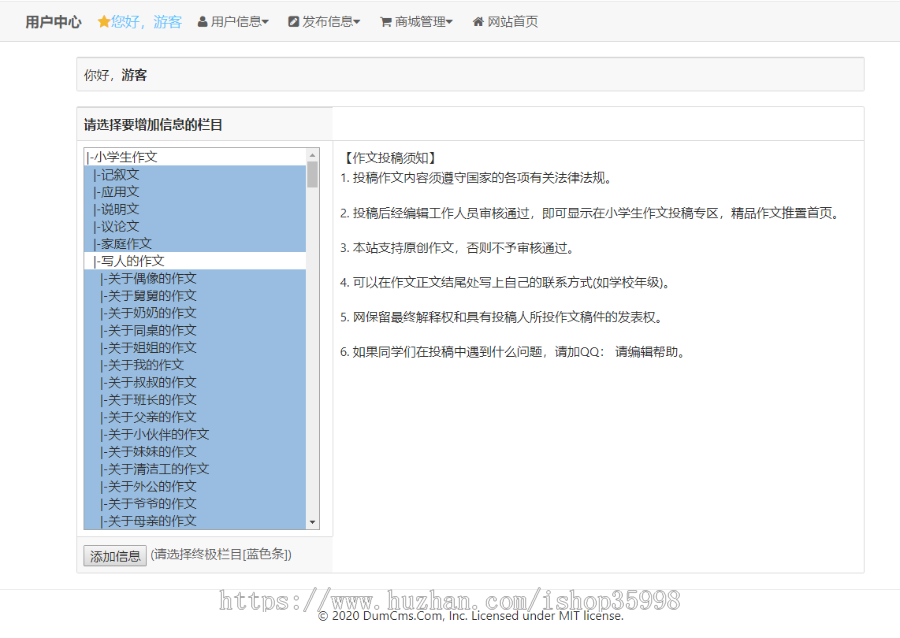Click the 用户中心 brand title
The width and height of the screenshot is (900, 638).
53,21
